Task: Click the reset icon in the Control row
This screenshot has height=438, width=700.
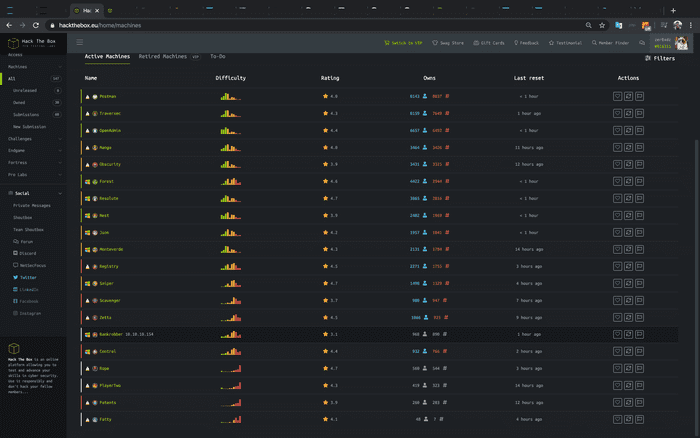Action: pyautogui.click(x=628, y=351)
